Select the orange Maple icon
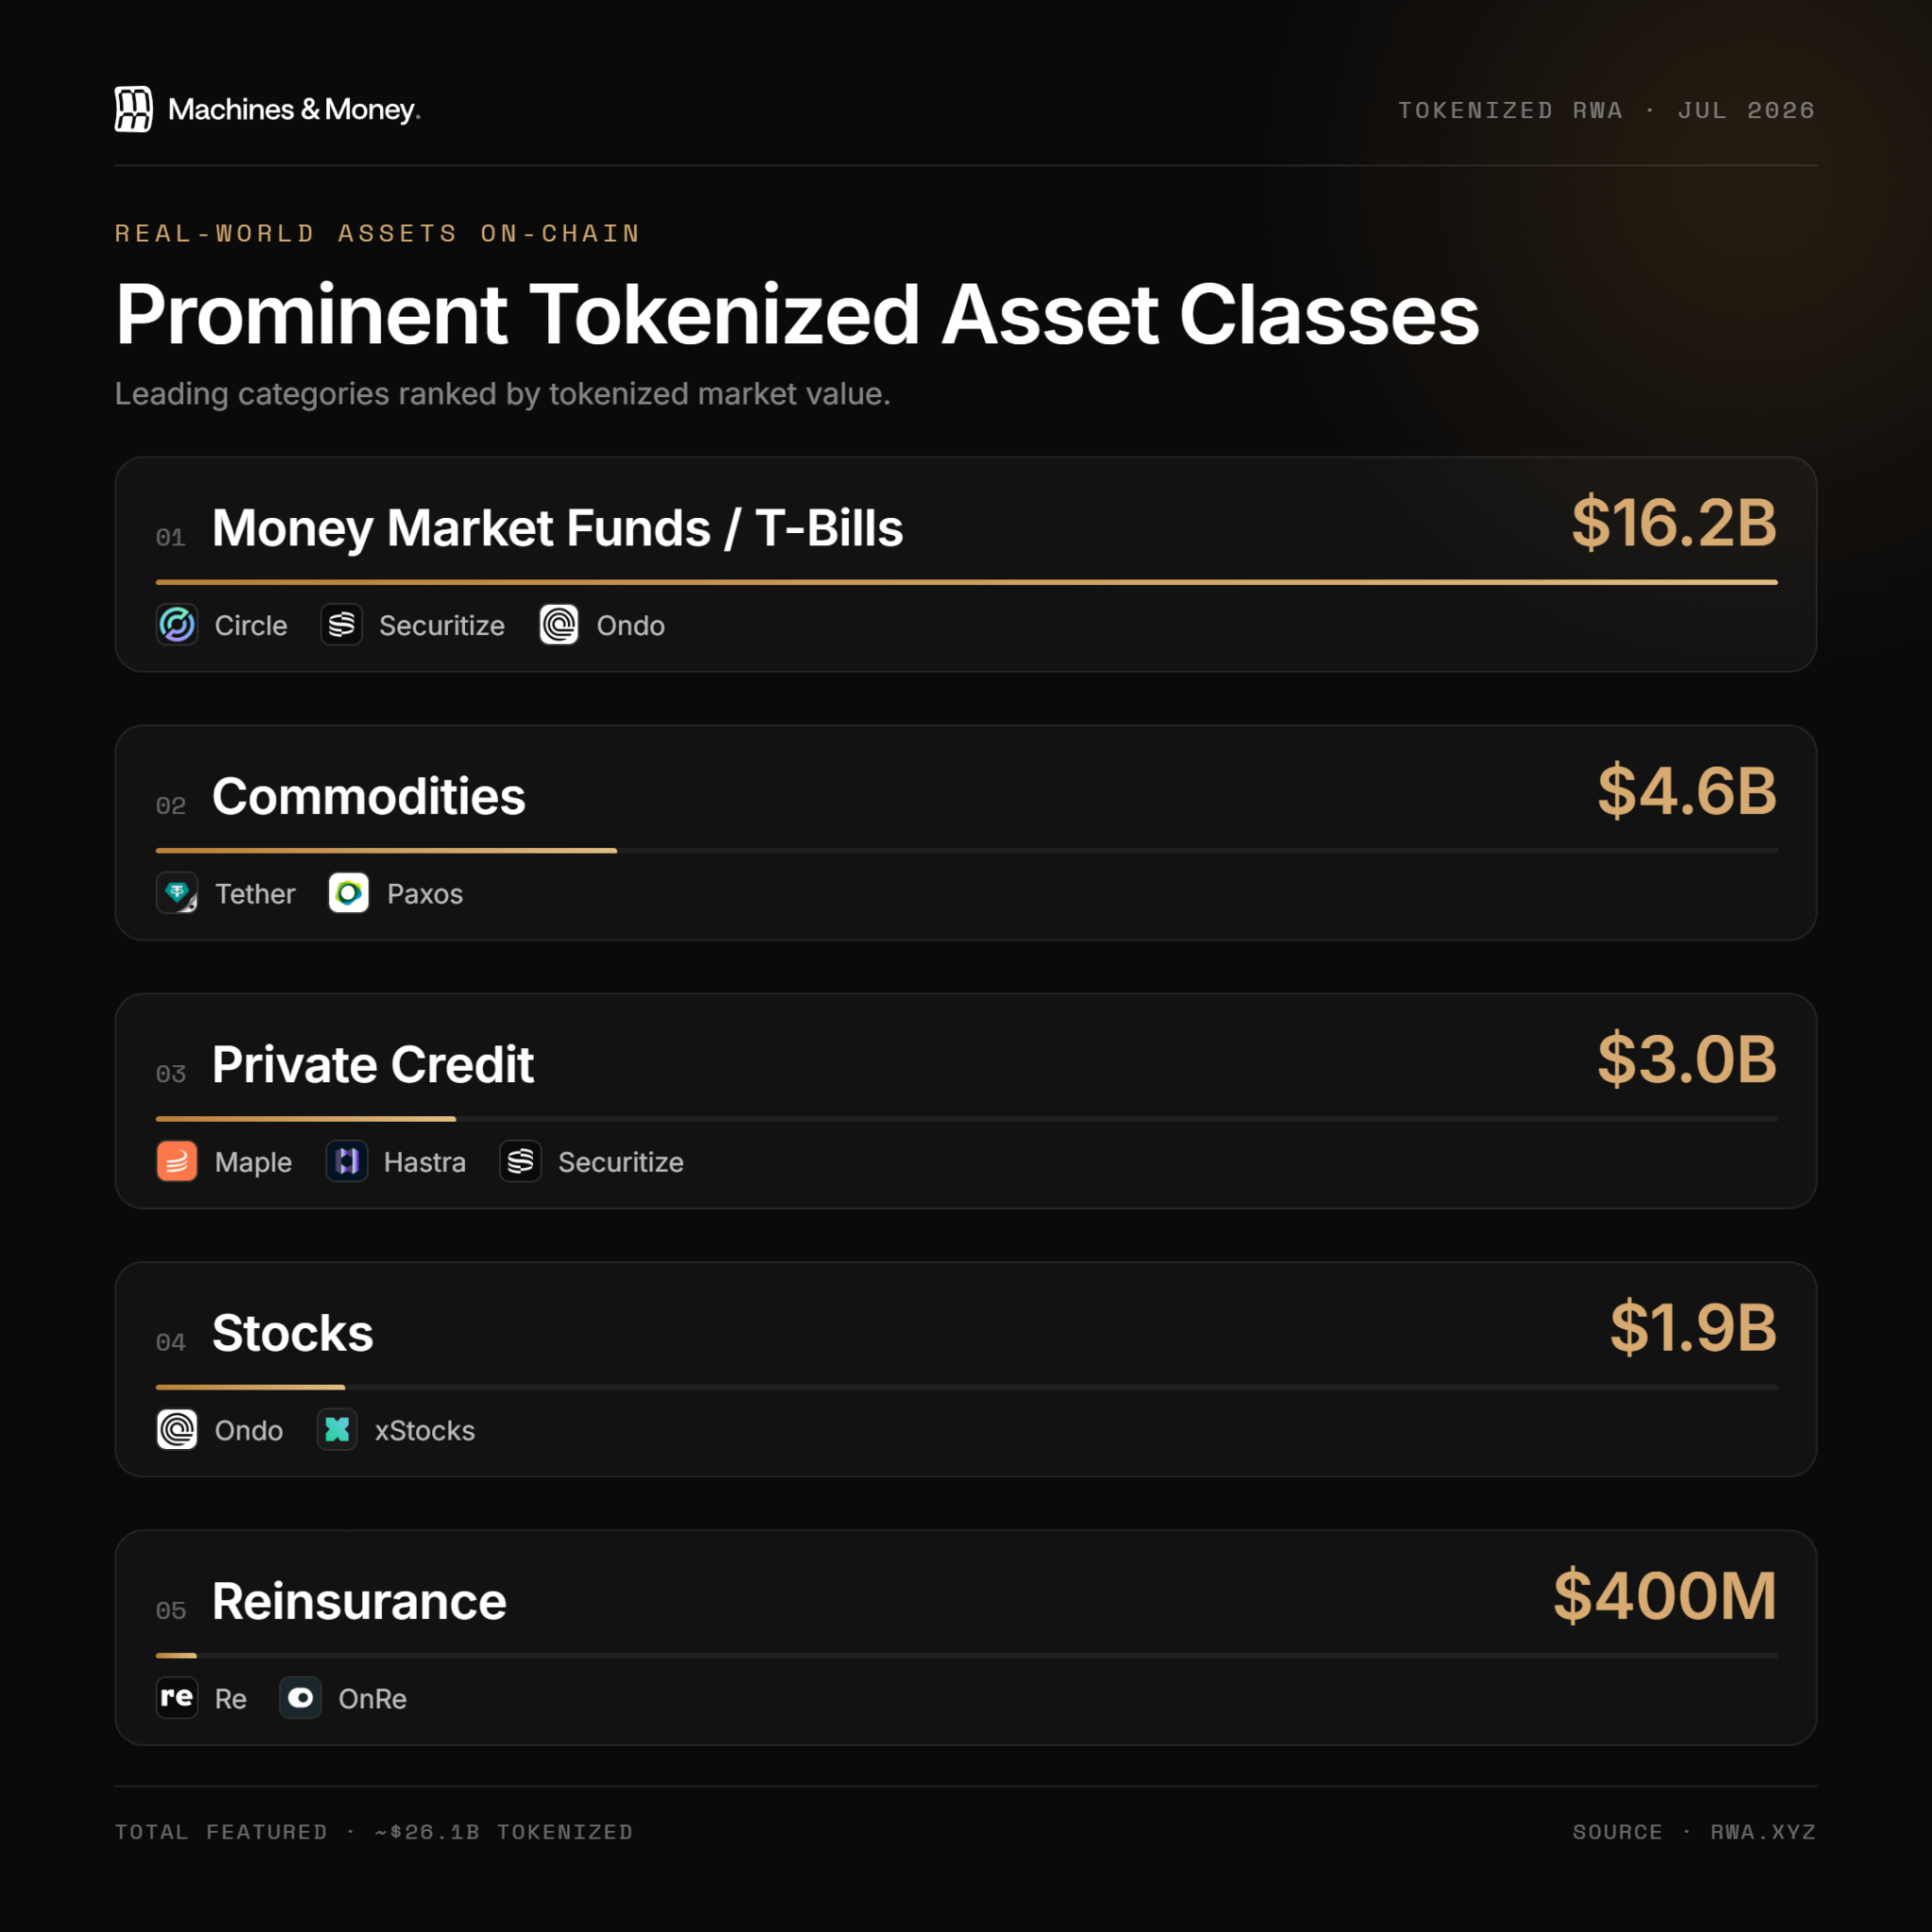This screenshot has width=1932, height=1932. pos(177,1161)
